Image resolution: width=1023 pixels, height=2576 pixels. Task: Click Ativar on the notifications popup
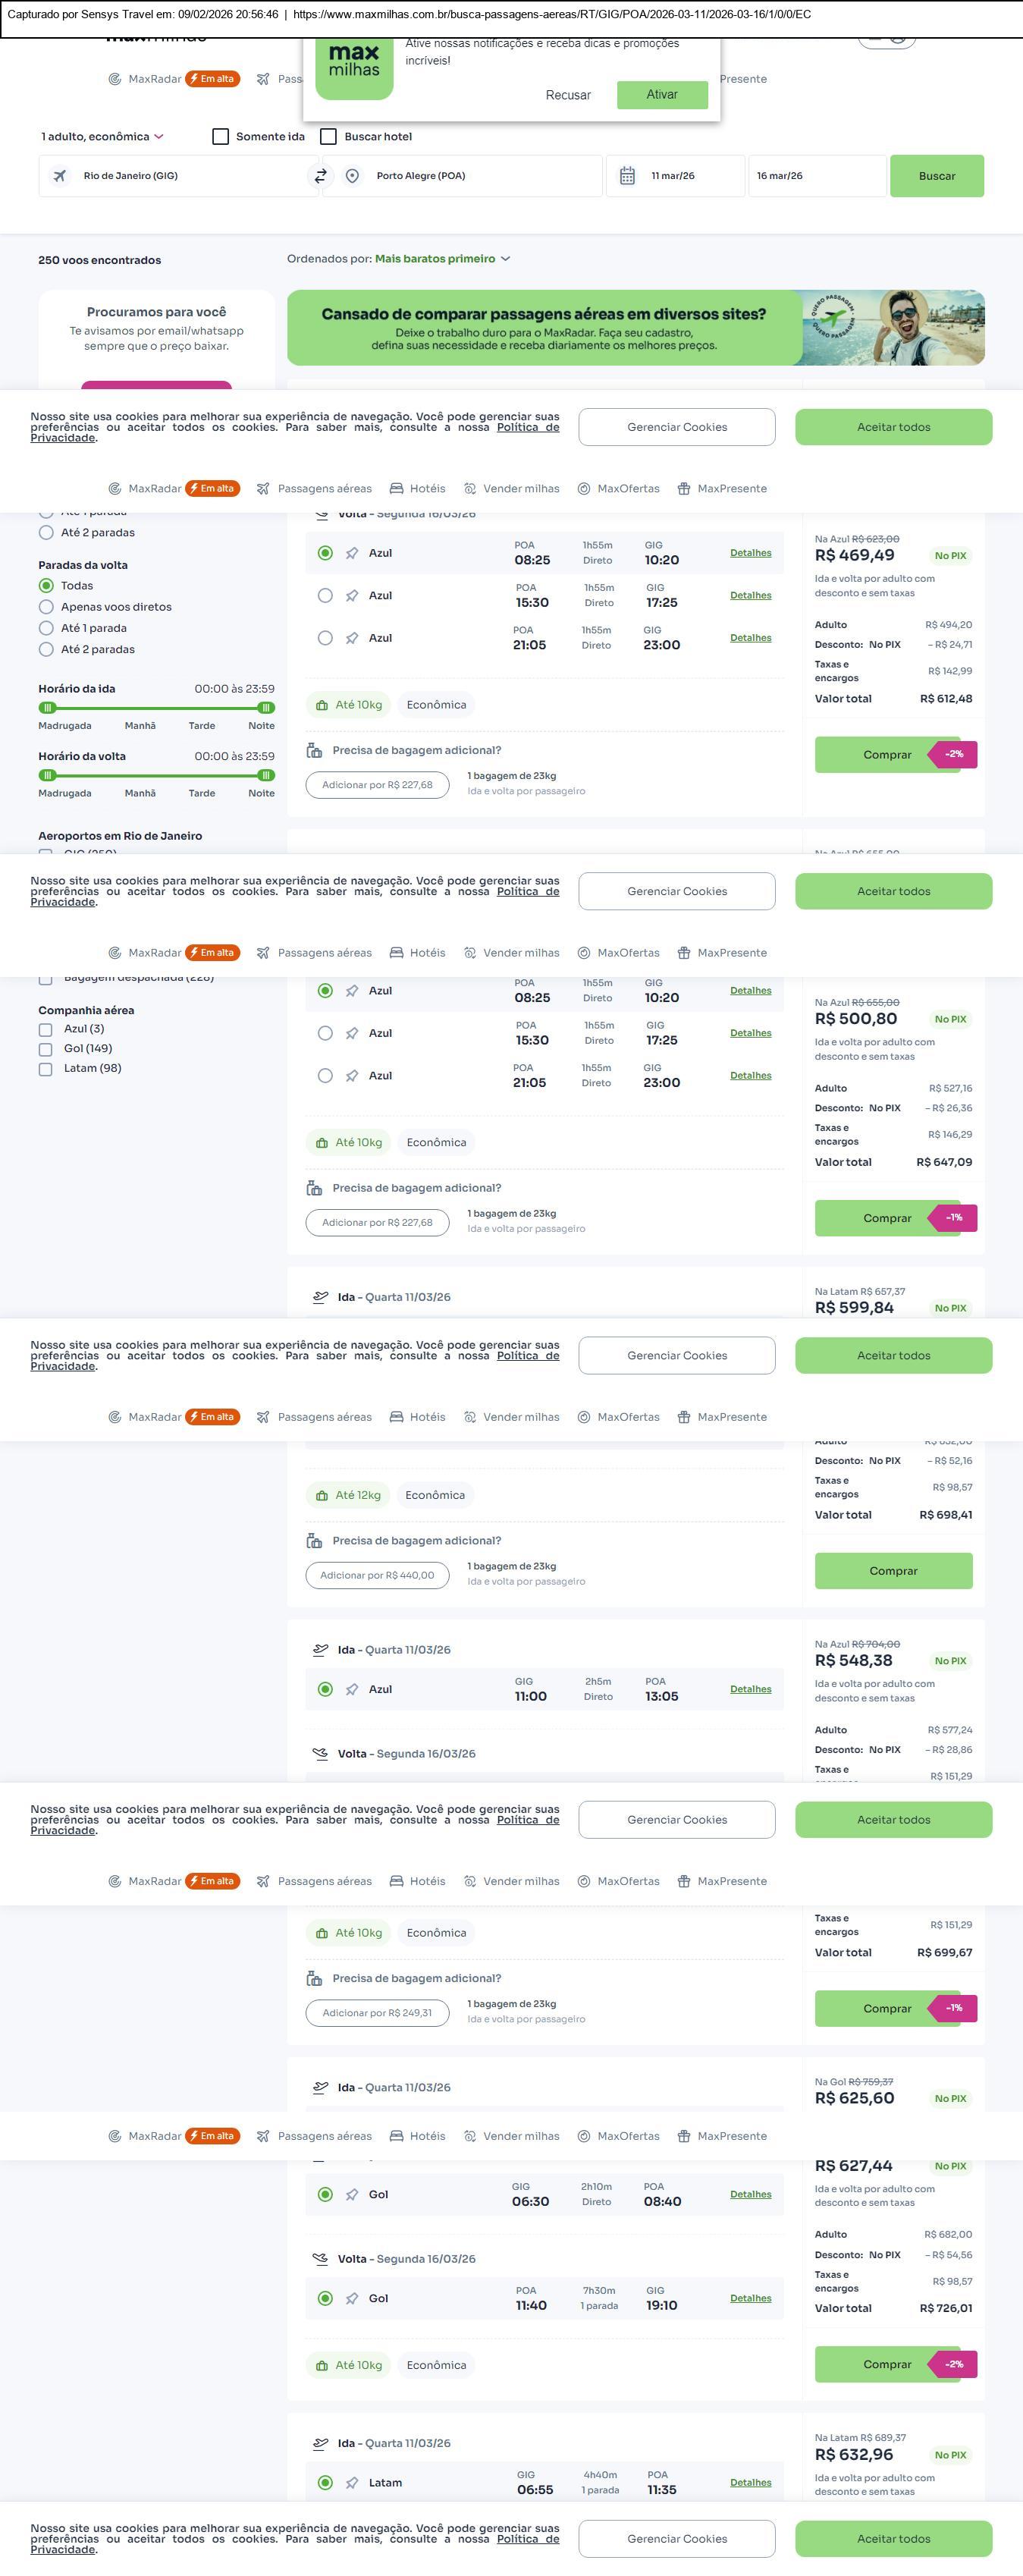(662, 95)
